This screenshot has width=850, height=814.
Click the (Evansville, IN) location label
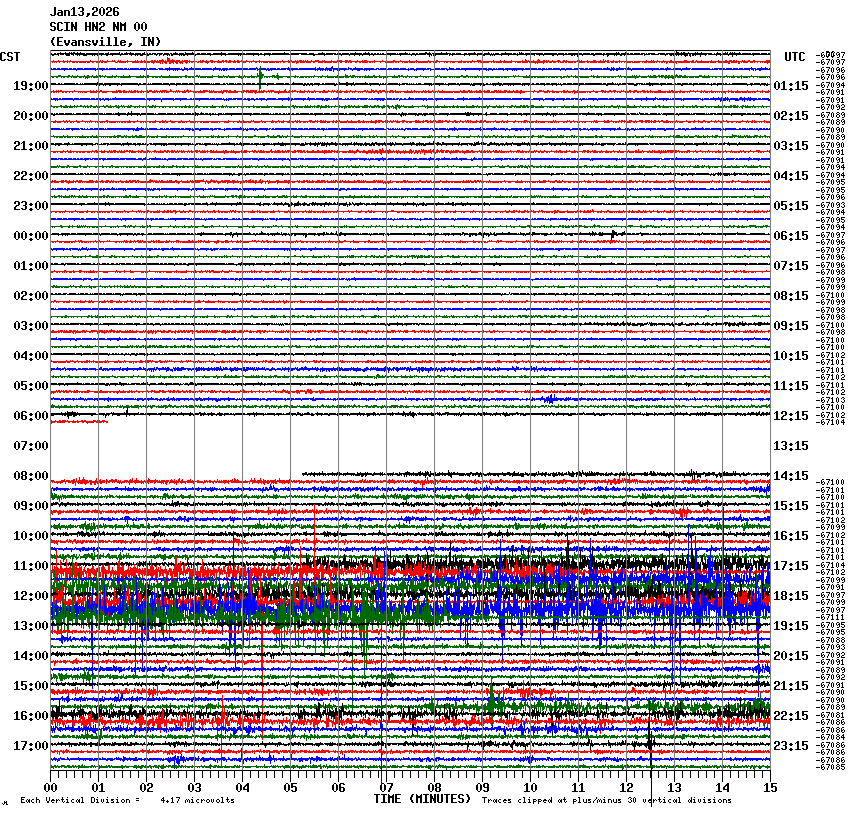click(104, 41)
